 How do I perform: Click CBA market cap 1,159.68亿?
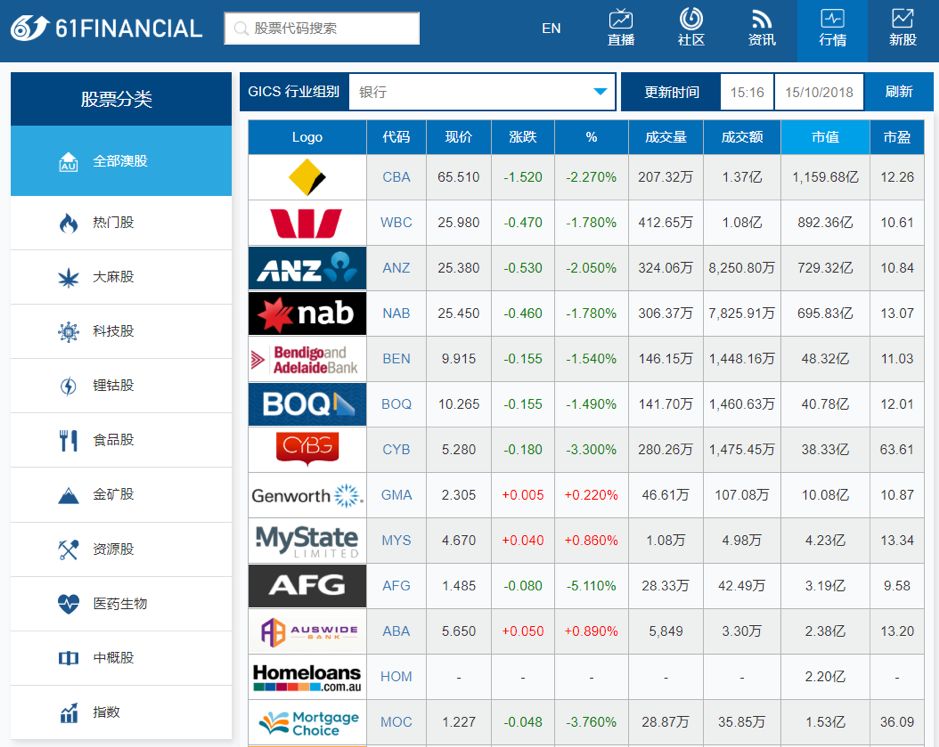pos(825,177)
